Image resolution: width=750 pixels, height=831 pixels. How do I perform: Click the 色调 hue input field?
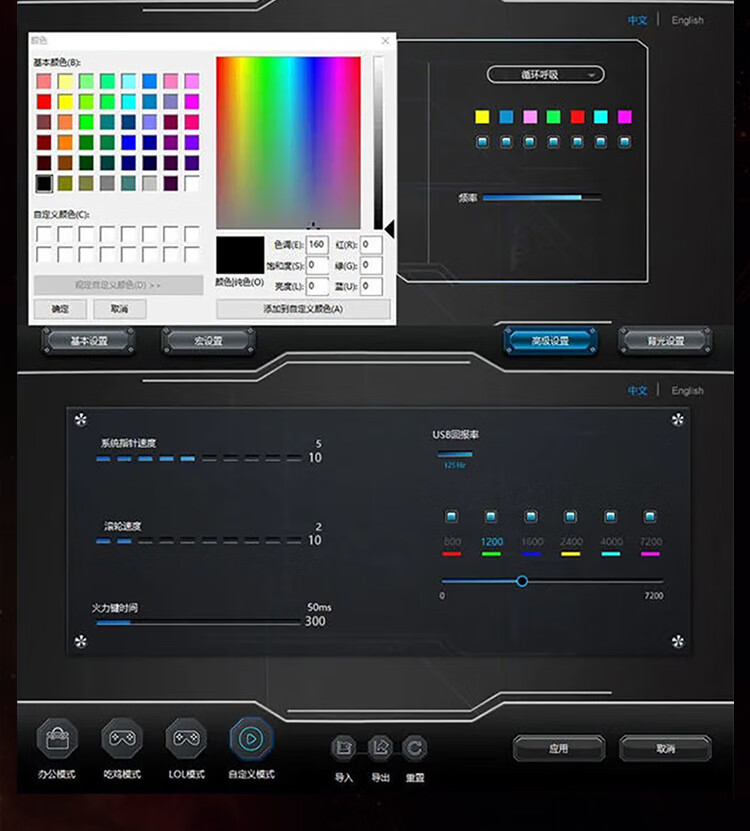pyautogui.click(x=317, y=244)
